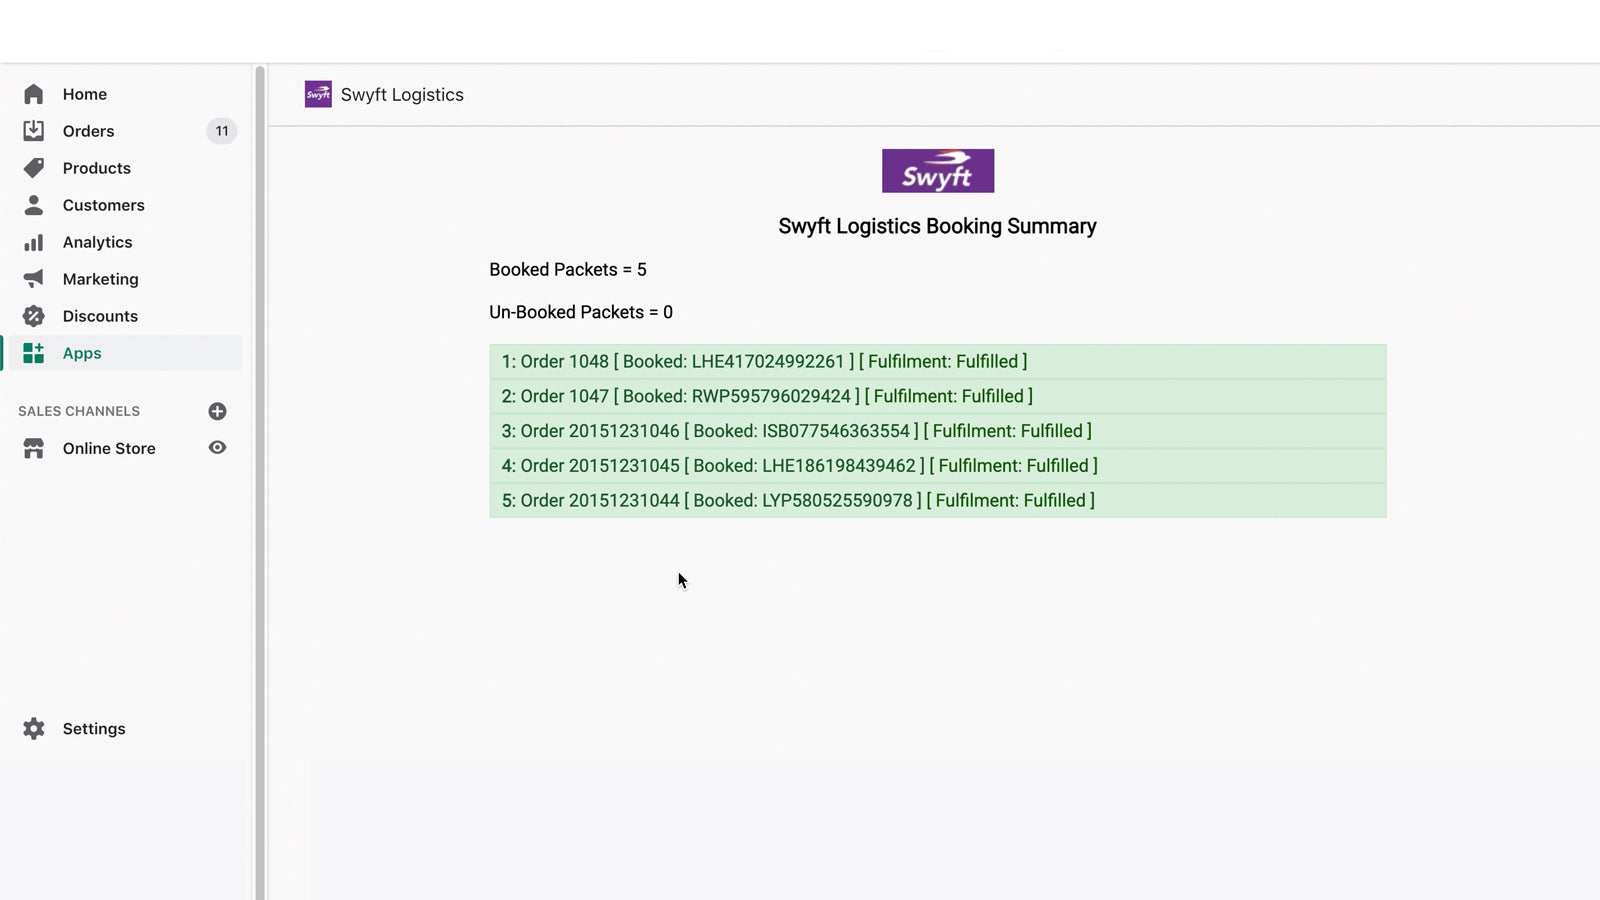Click the Settings gear icon
Screen dimensions: 1600x900
tap(33, 729)
